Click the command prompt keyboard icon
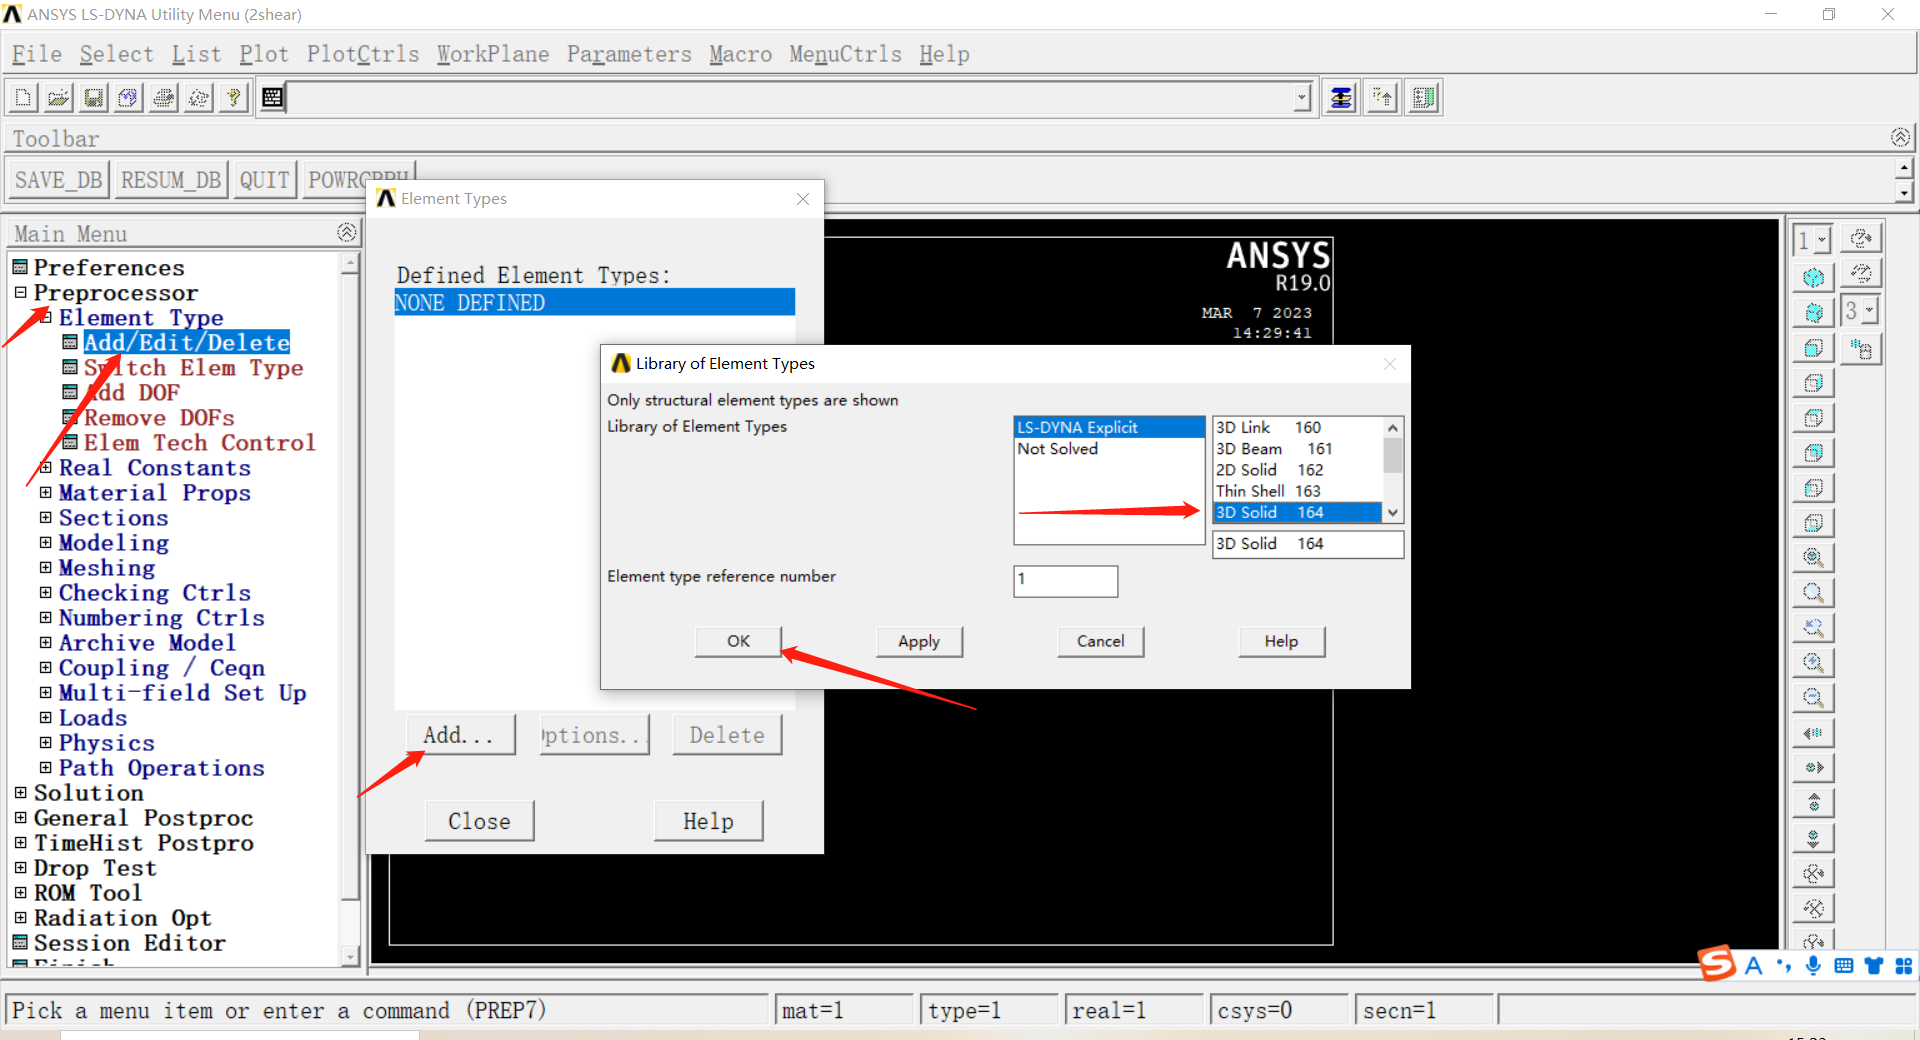1920x1040 pixels. pyautogui.click(x=272, y=97)
